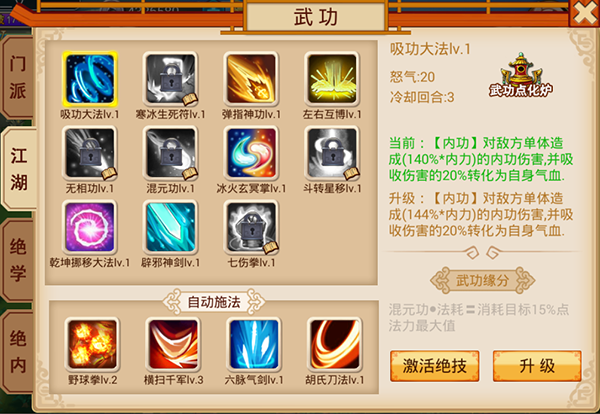Click the locked 七伤拳 skill
Screen dimensions: 600x414
(251, 227)
